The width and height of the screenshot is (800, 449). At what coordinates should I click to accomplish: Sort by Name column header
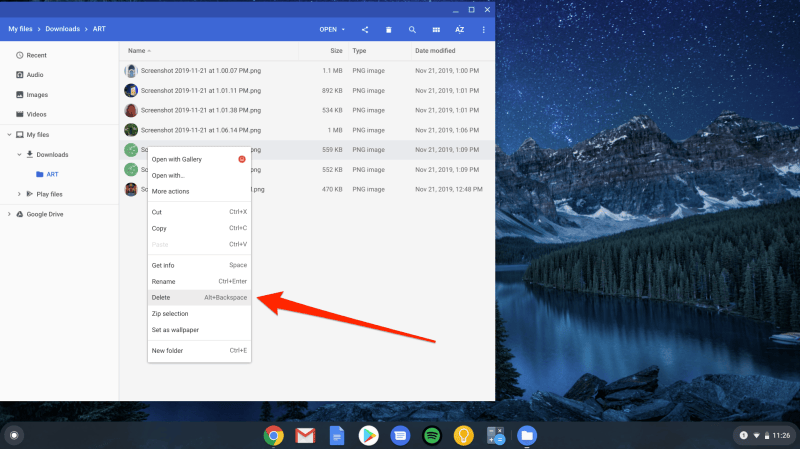click(x=137, y=51)
